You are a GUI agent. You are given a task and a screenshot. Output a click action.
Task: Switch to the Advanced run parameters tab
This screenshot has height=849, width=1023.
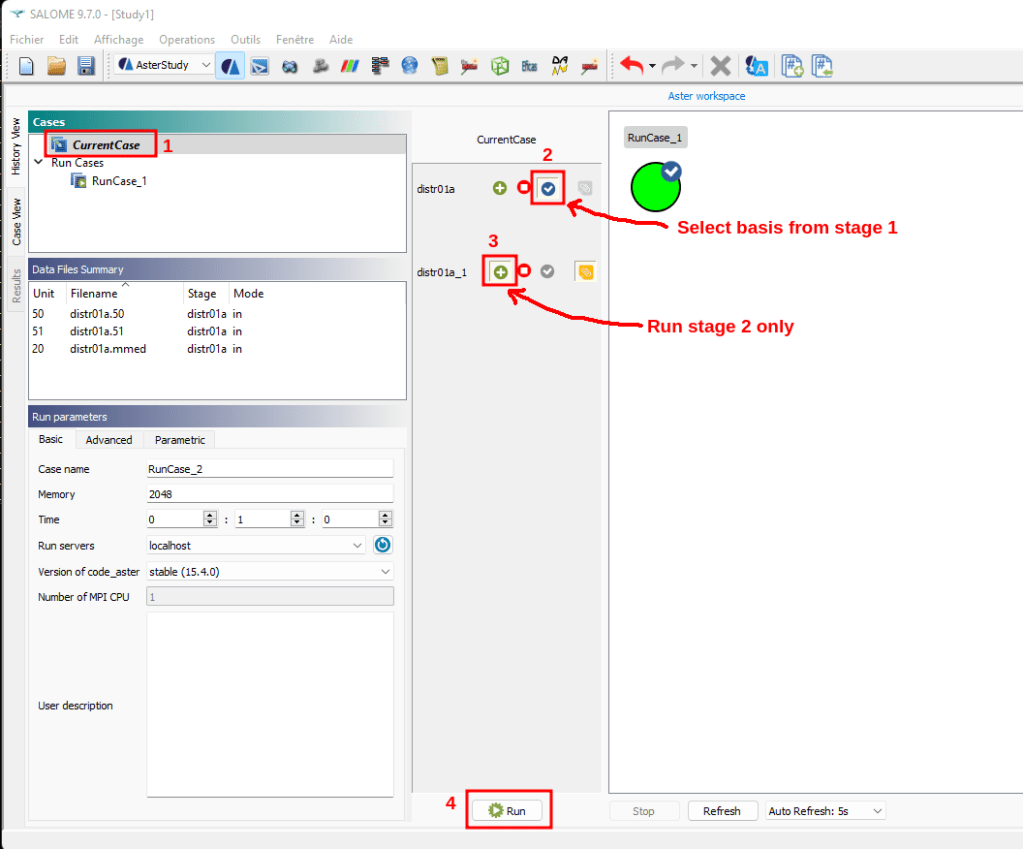(109, 440)
